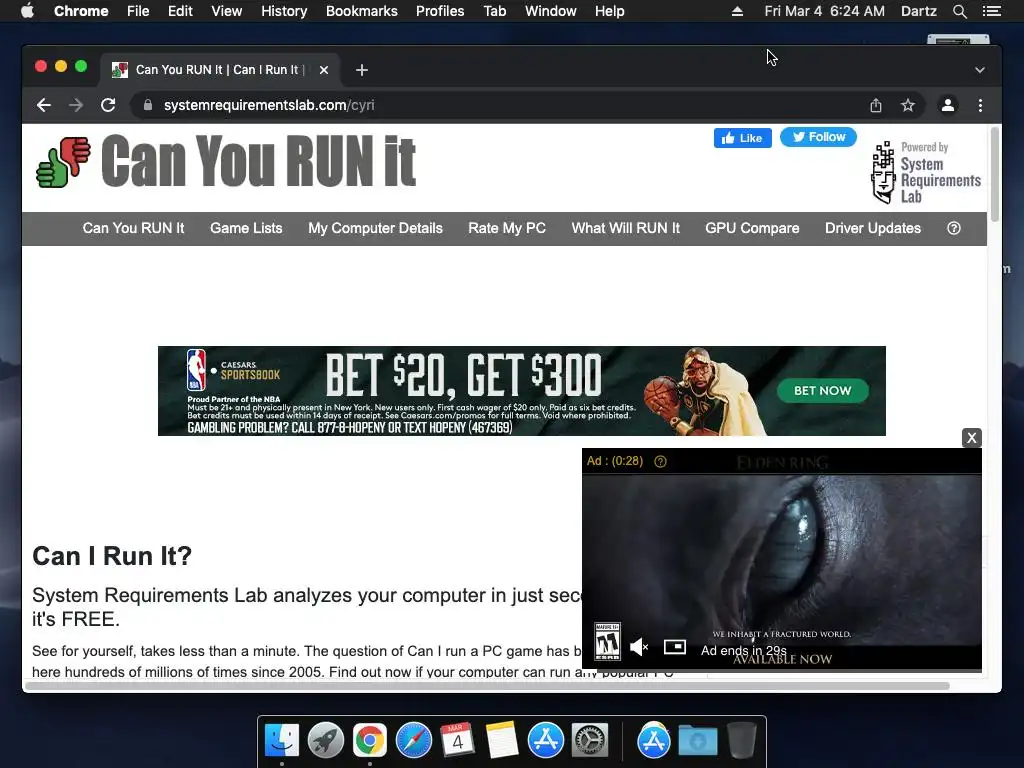Screen dimensions: 1024x768
Task: Reload the Can You RUN It page
Action: [x=108, y=105]
